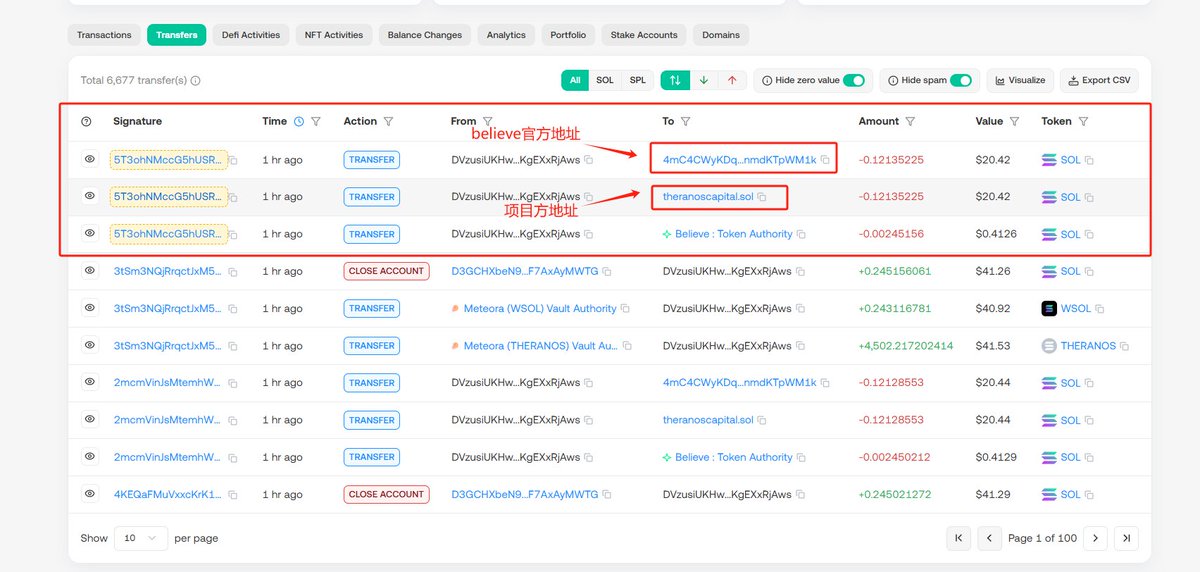Click the THERANOS token logo icon
1200x572 pixels.
[x=1049, y=346]
